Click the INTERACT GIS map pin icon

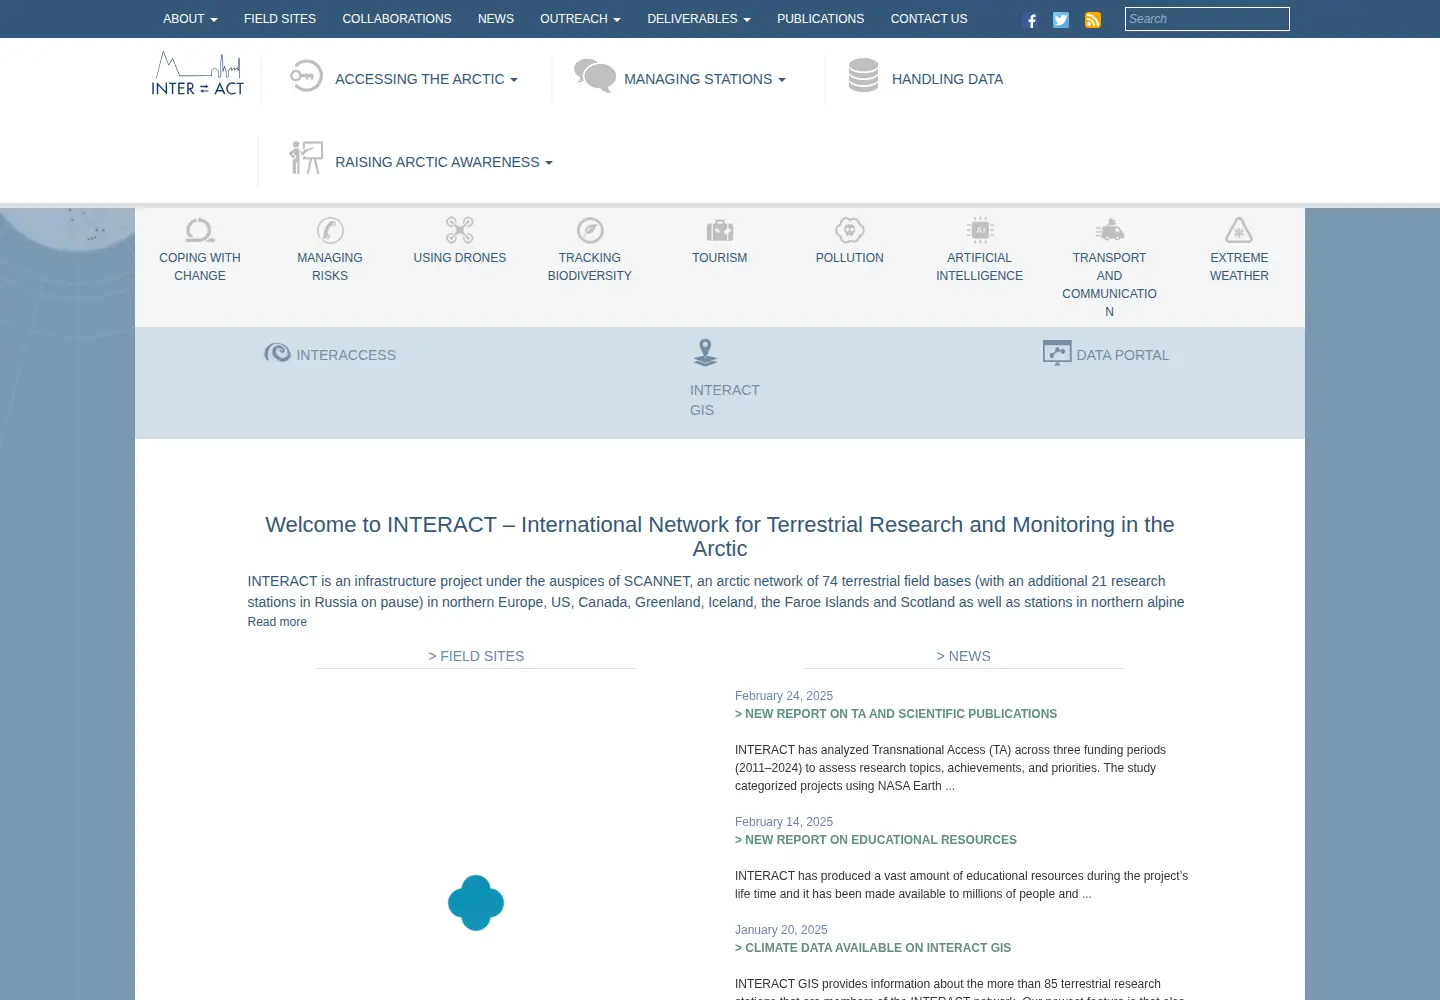point(705,353)
